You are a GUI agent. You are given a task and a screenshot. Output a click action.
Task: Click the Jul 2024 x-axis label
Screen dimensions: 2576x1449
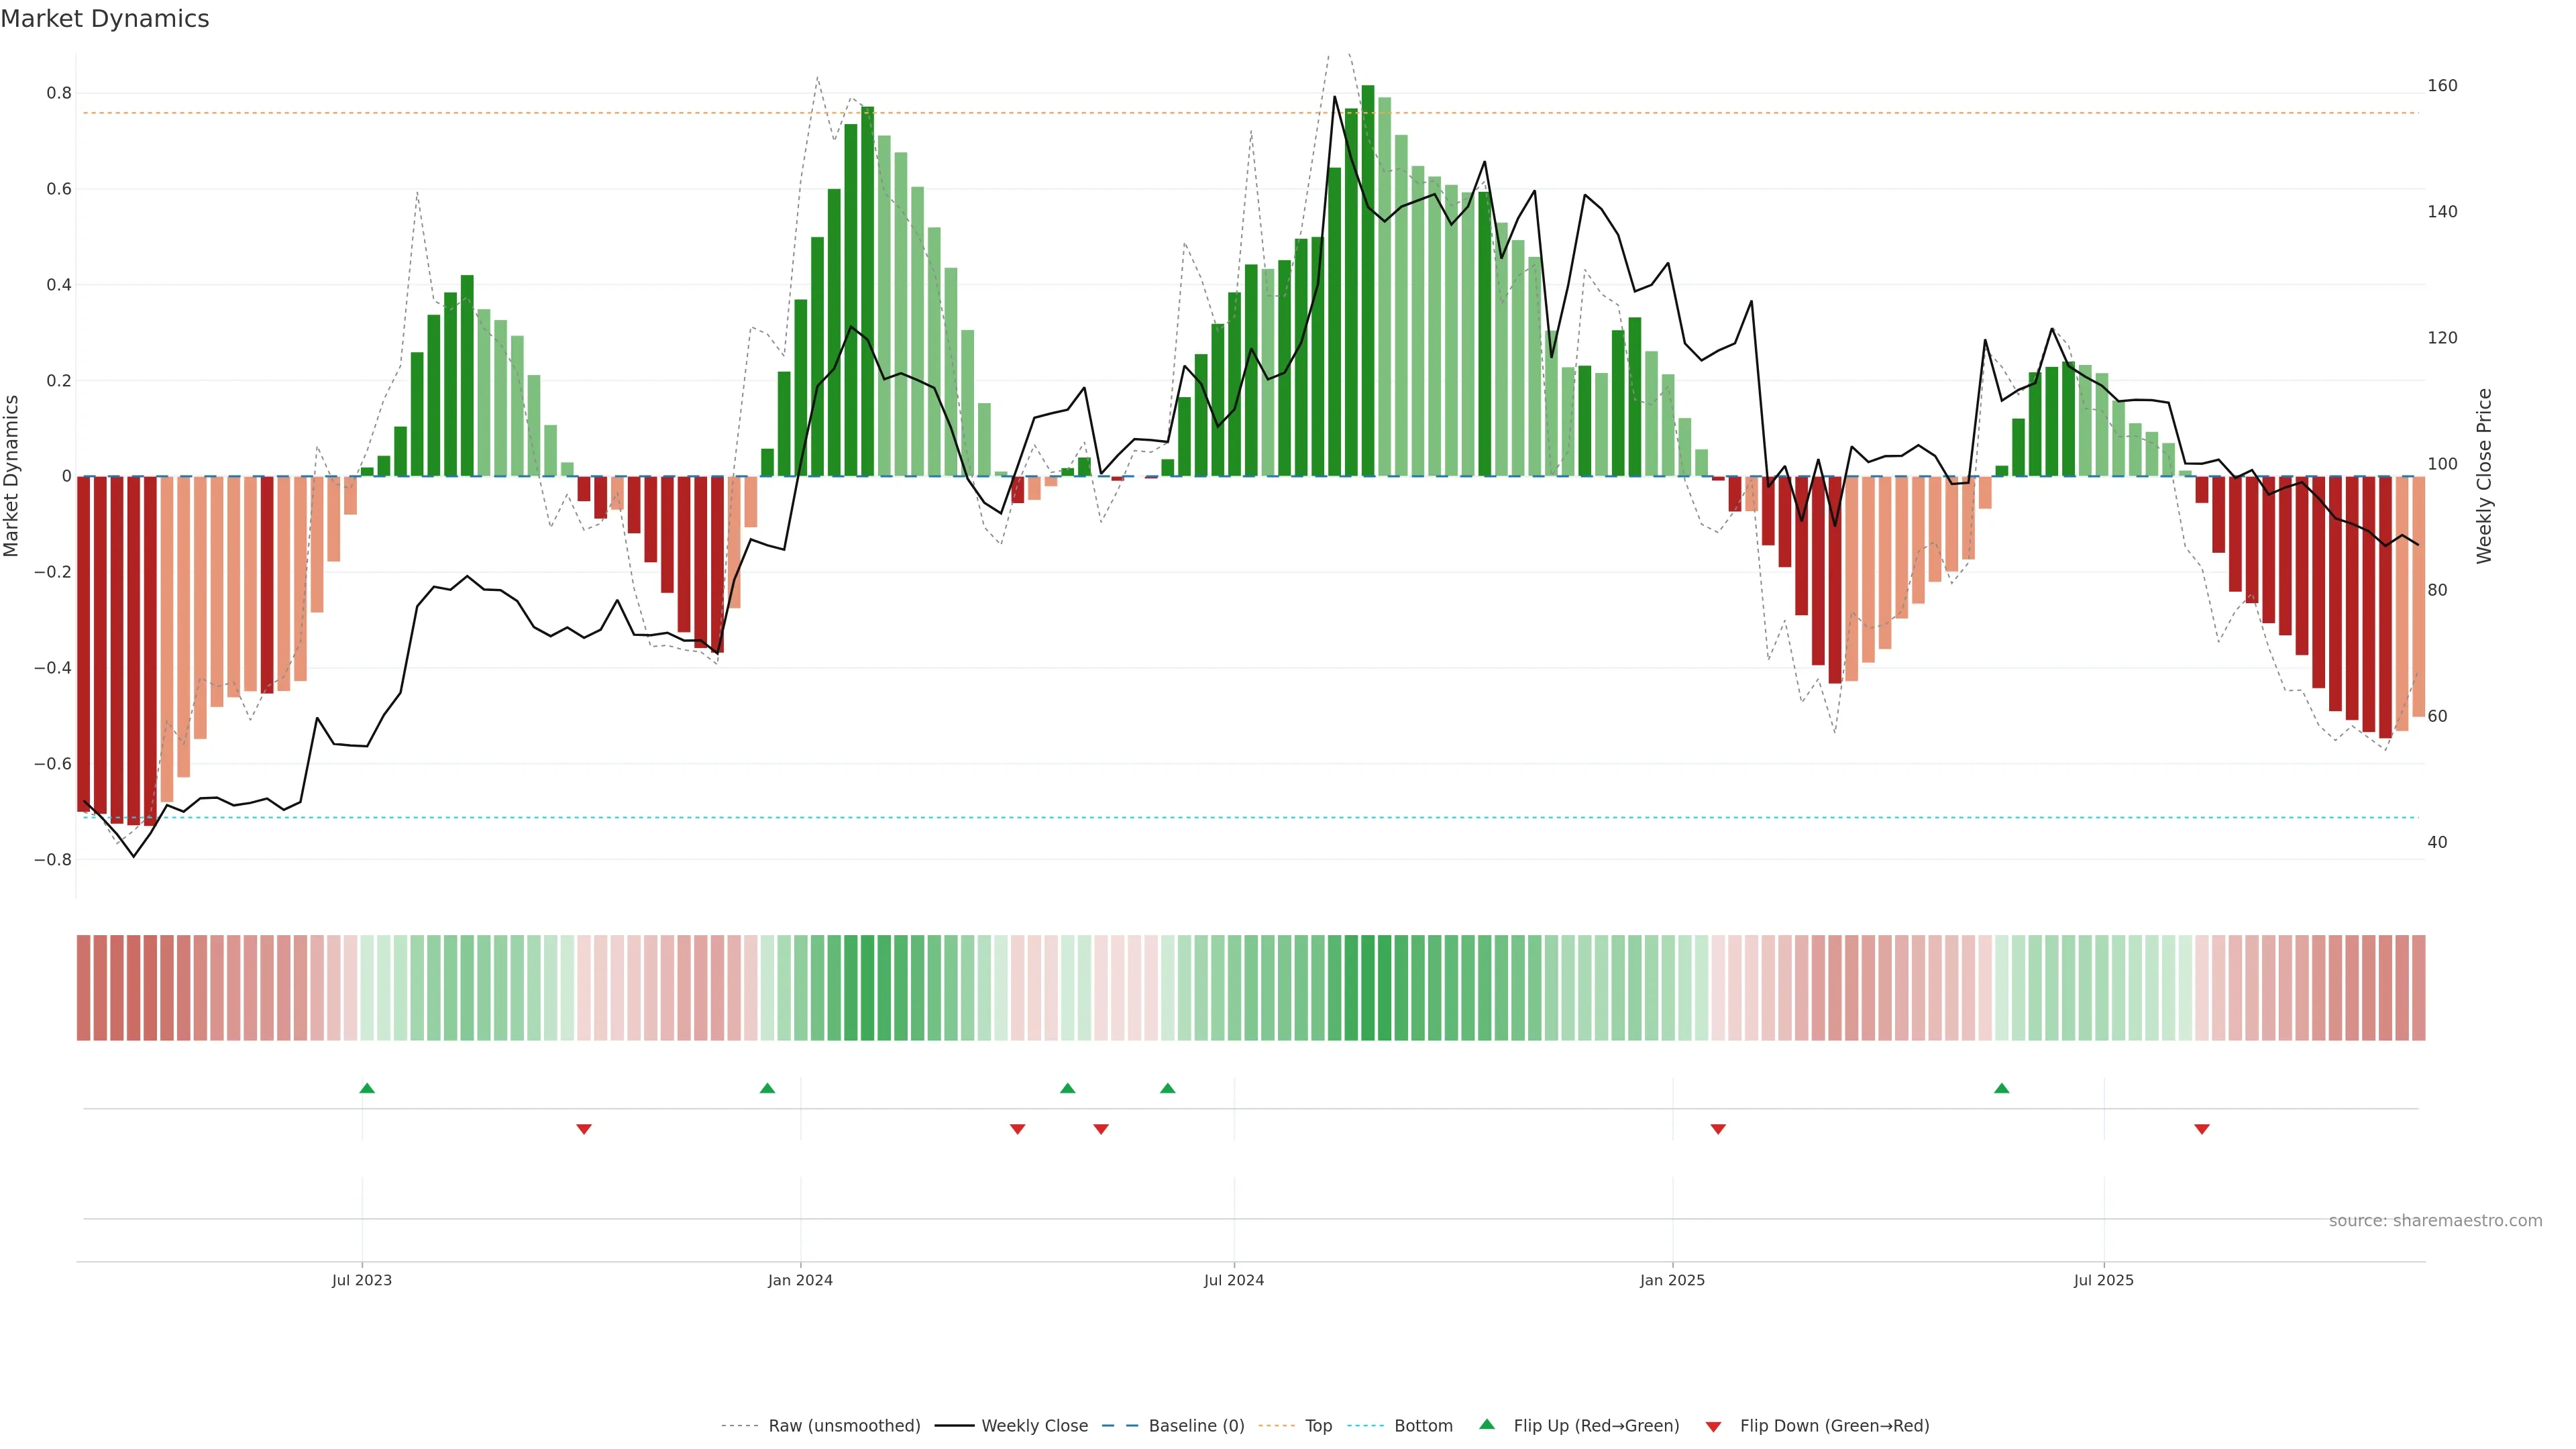[1234, 1280]
